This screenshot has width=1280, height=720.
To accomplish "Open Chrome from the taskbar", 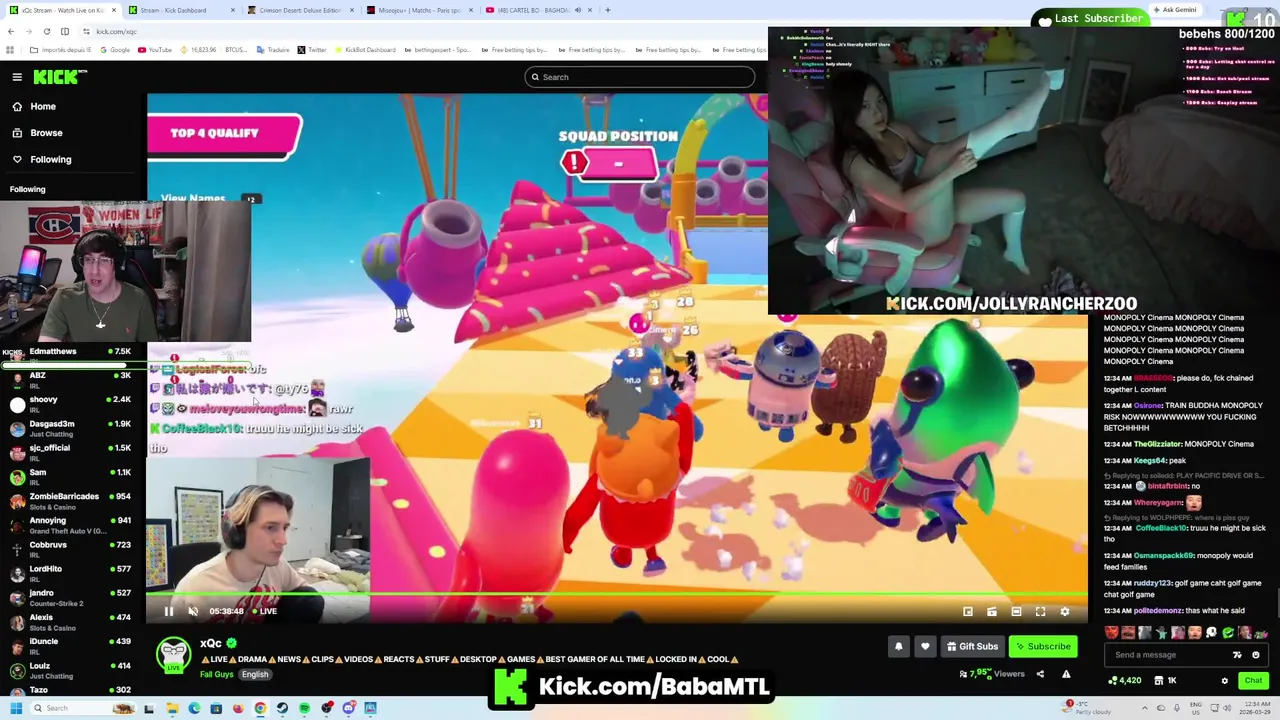I will click(260, 708).
